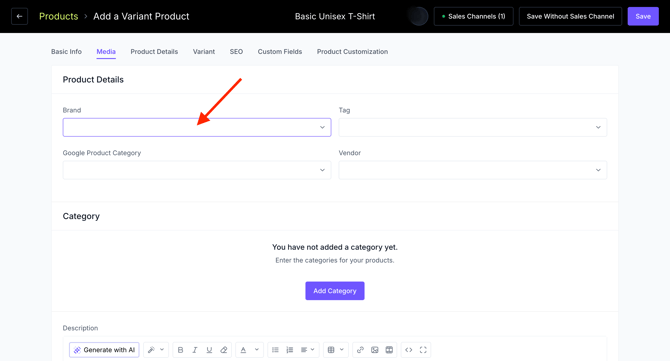The height and width of the screenshot is (361, 670).
Task: Open the Brand dropdown
Action: click(x=197, y=127)
